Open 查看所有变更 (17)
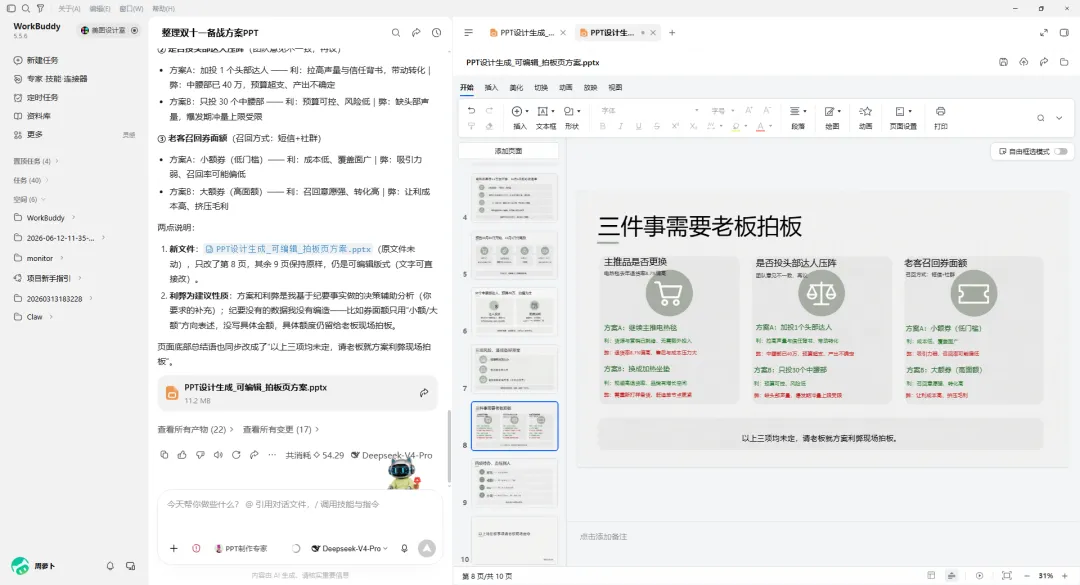1080x585 pixels. click(x=280, y=429)
